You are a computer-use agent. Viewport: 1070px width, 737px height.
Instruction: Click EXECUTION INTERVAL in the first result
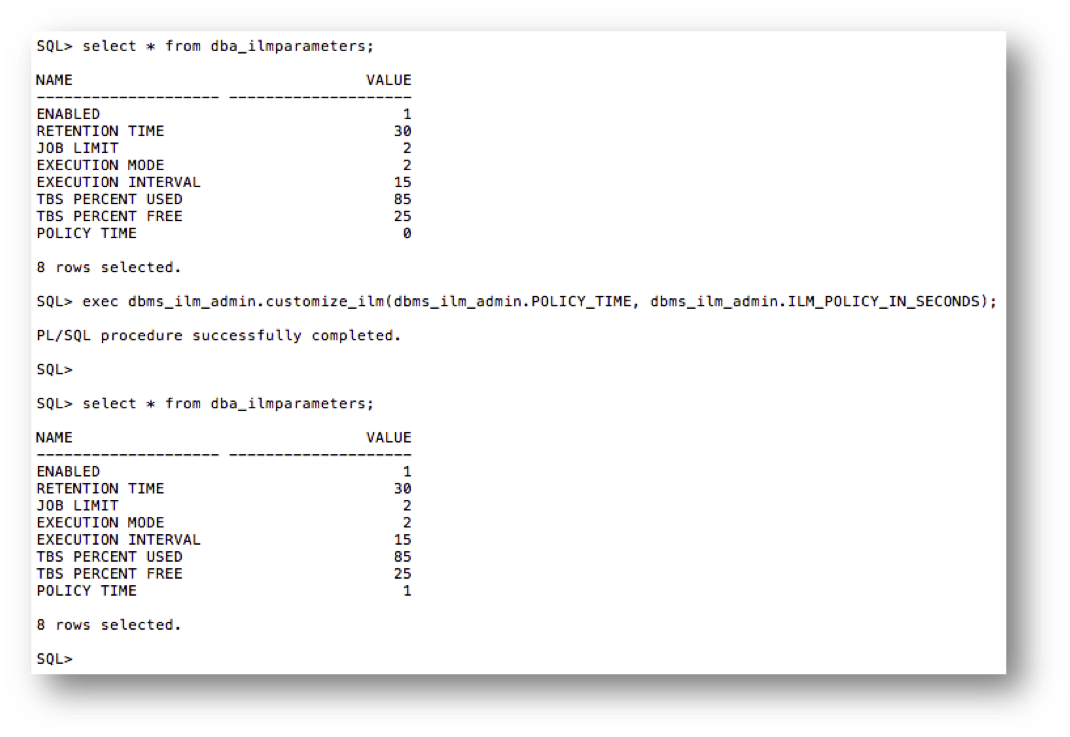click(x=118, y=182)
